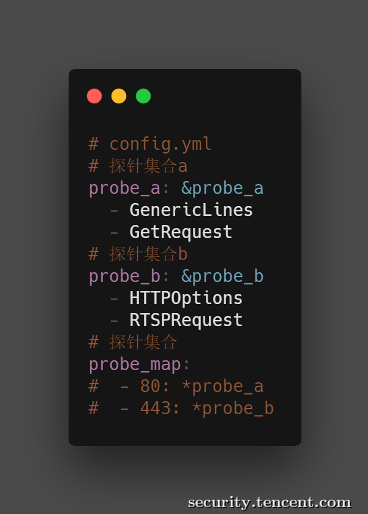Click the security.tencent.com watermark

[x=269, y=503]
